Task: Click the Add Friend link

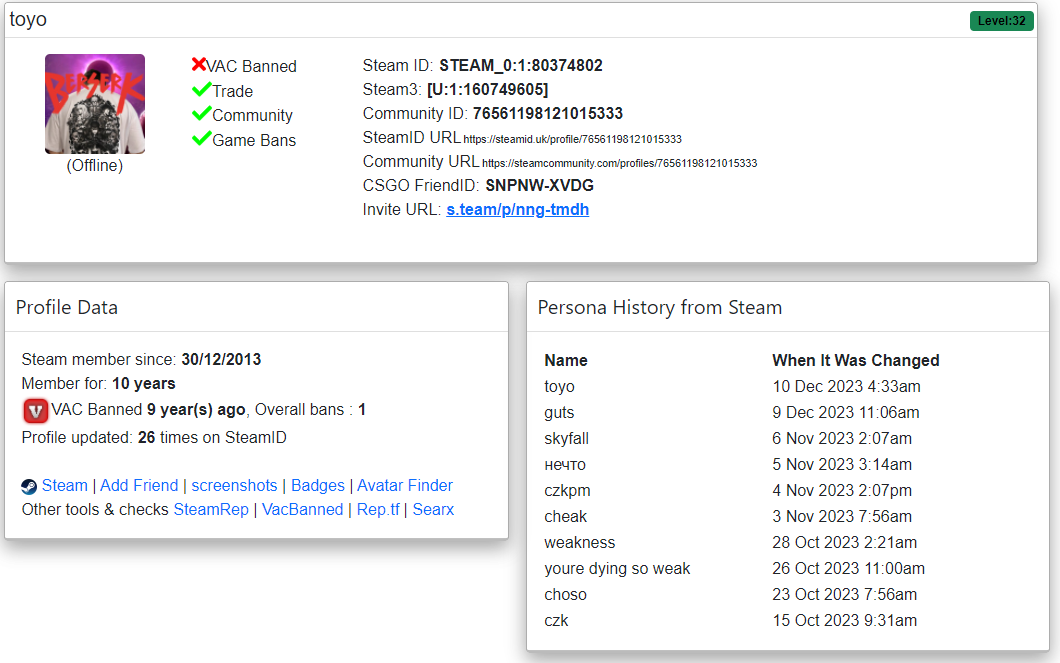Action: [139, 486]
